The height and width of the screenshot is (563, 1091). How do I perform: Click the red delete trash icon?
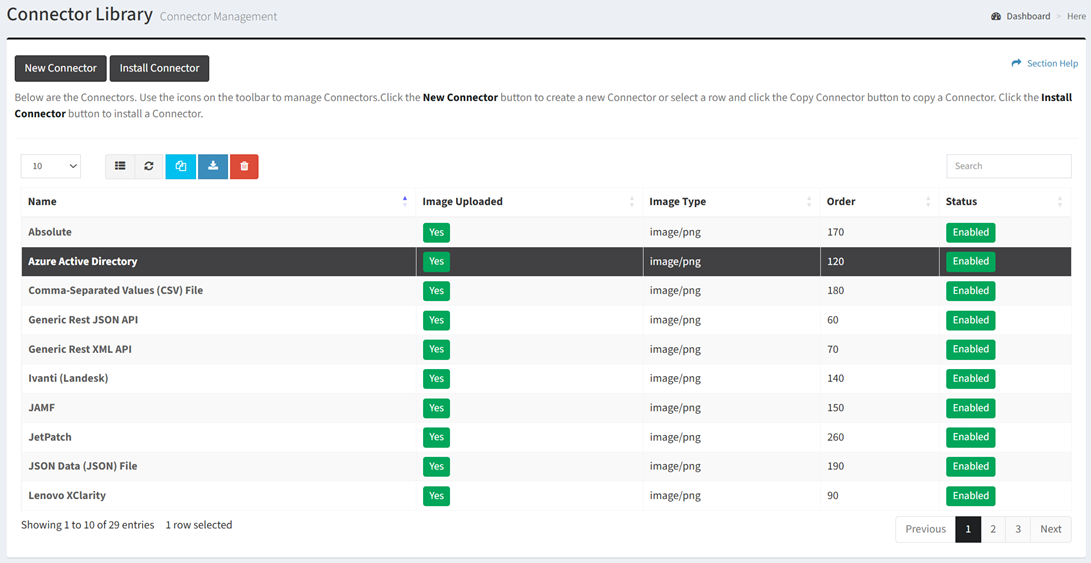[x=244, y=166]
